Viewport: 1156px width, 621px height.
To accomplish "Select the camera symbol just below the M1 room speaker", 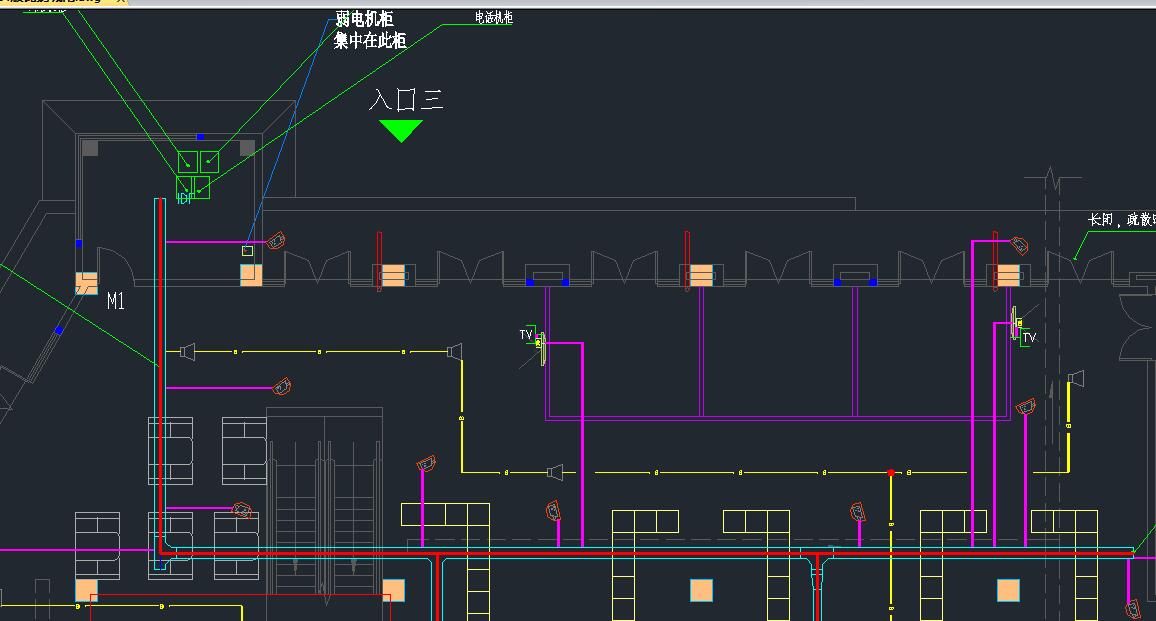I will (x=282, y=386).
